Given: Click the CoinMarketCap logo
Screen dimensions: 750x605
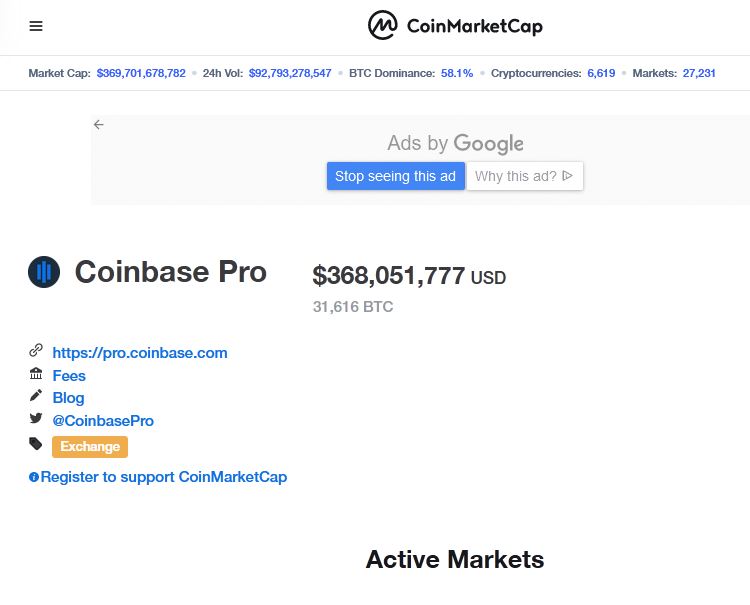Looking at the screenshot, I should [455, 26].
